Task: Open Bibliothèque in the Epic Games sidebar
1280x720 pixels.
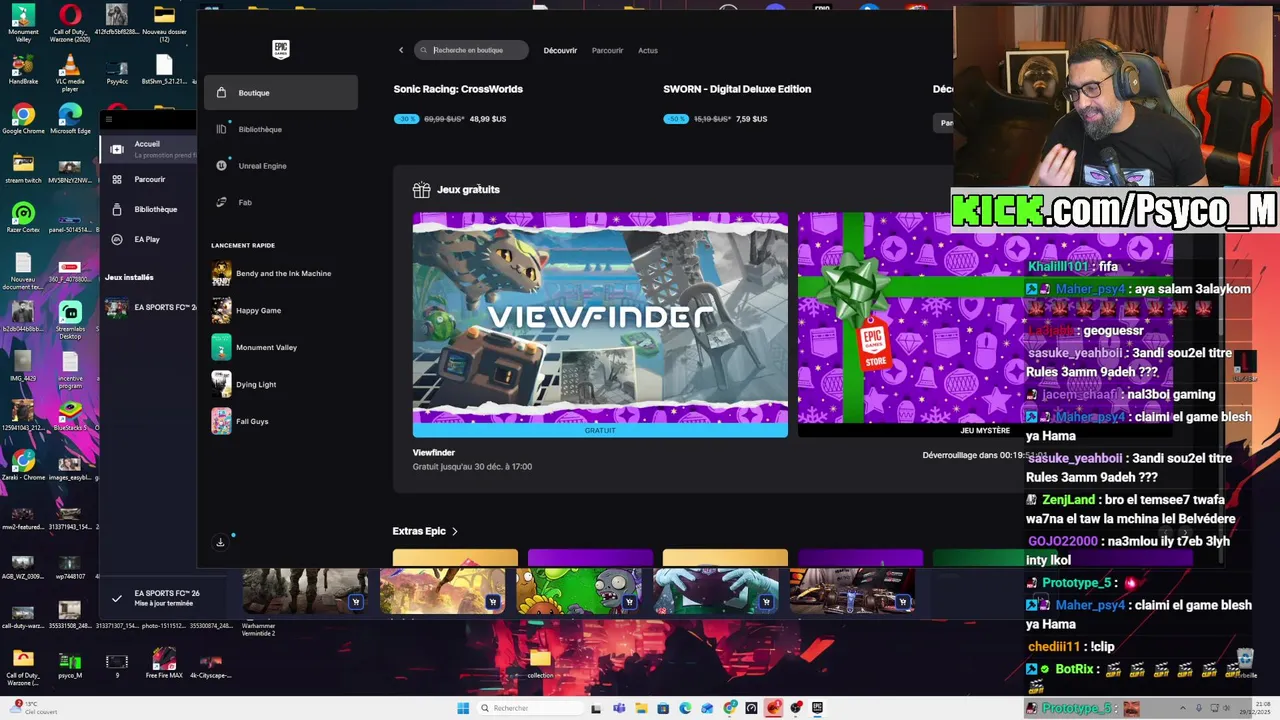Action: tap(281, 129)
